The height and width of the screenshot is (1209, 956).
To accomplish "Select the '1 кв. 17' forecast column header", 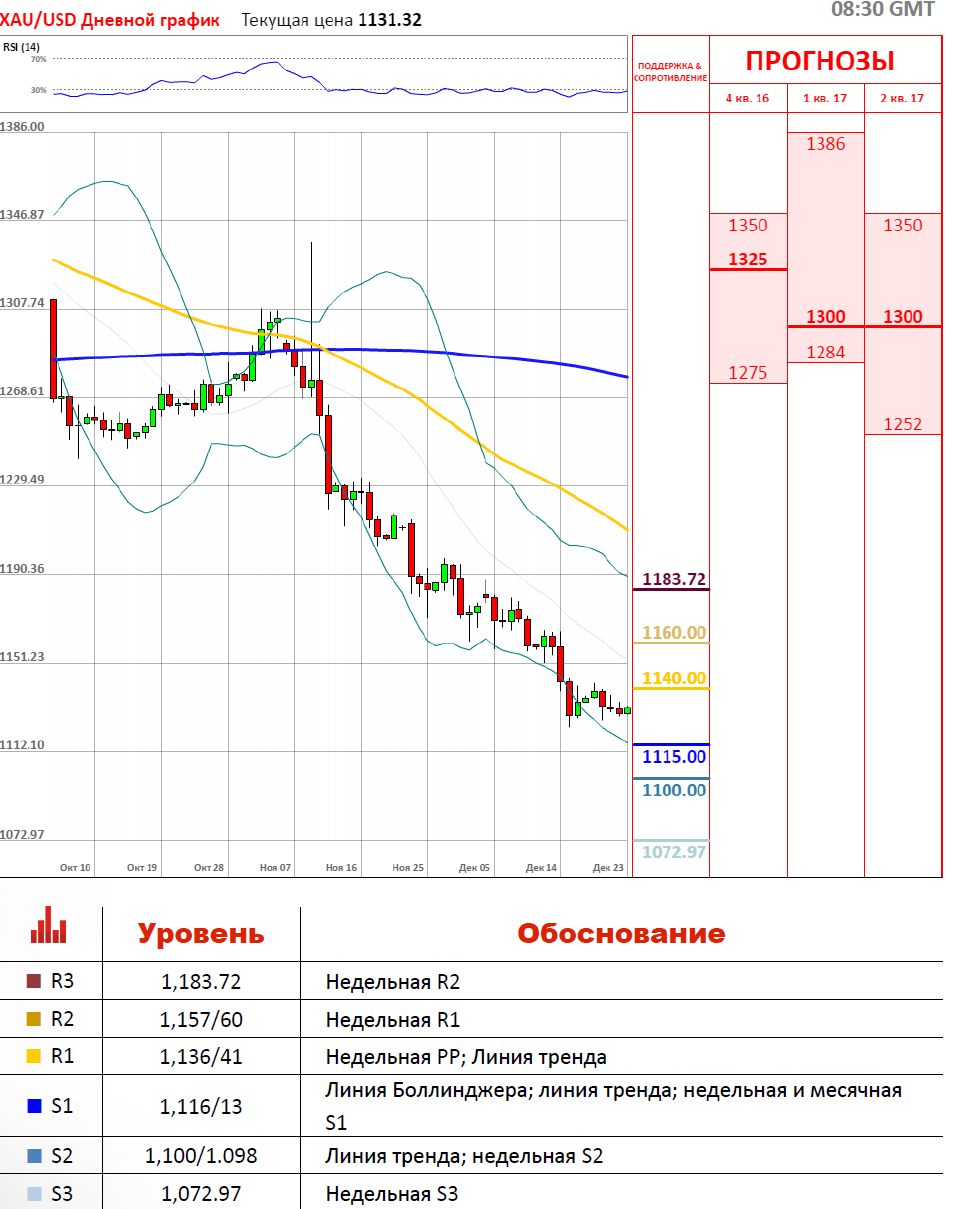I will coord(825,98).
